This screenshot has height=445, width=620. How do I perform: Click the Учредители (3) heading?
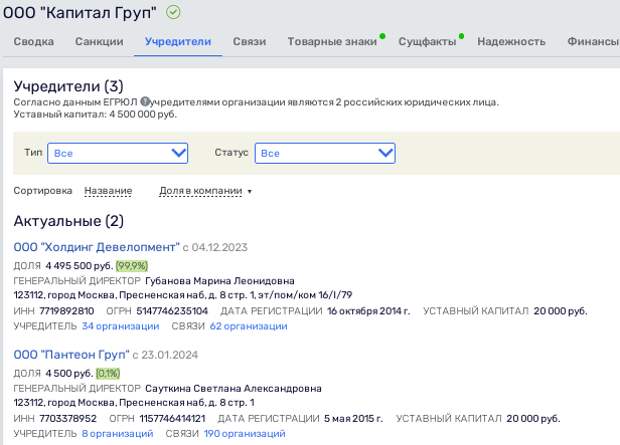pos(68,86)
